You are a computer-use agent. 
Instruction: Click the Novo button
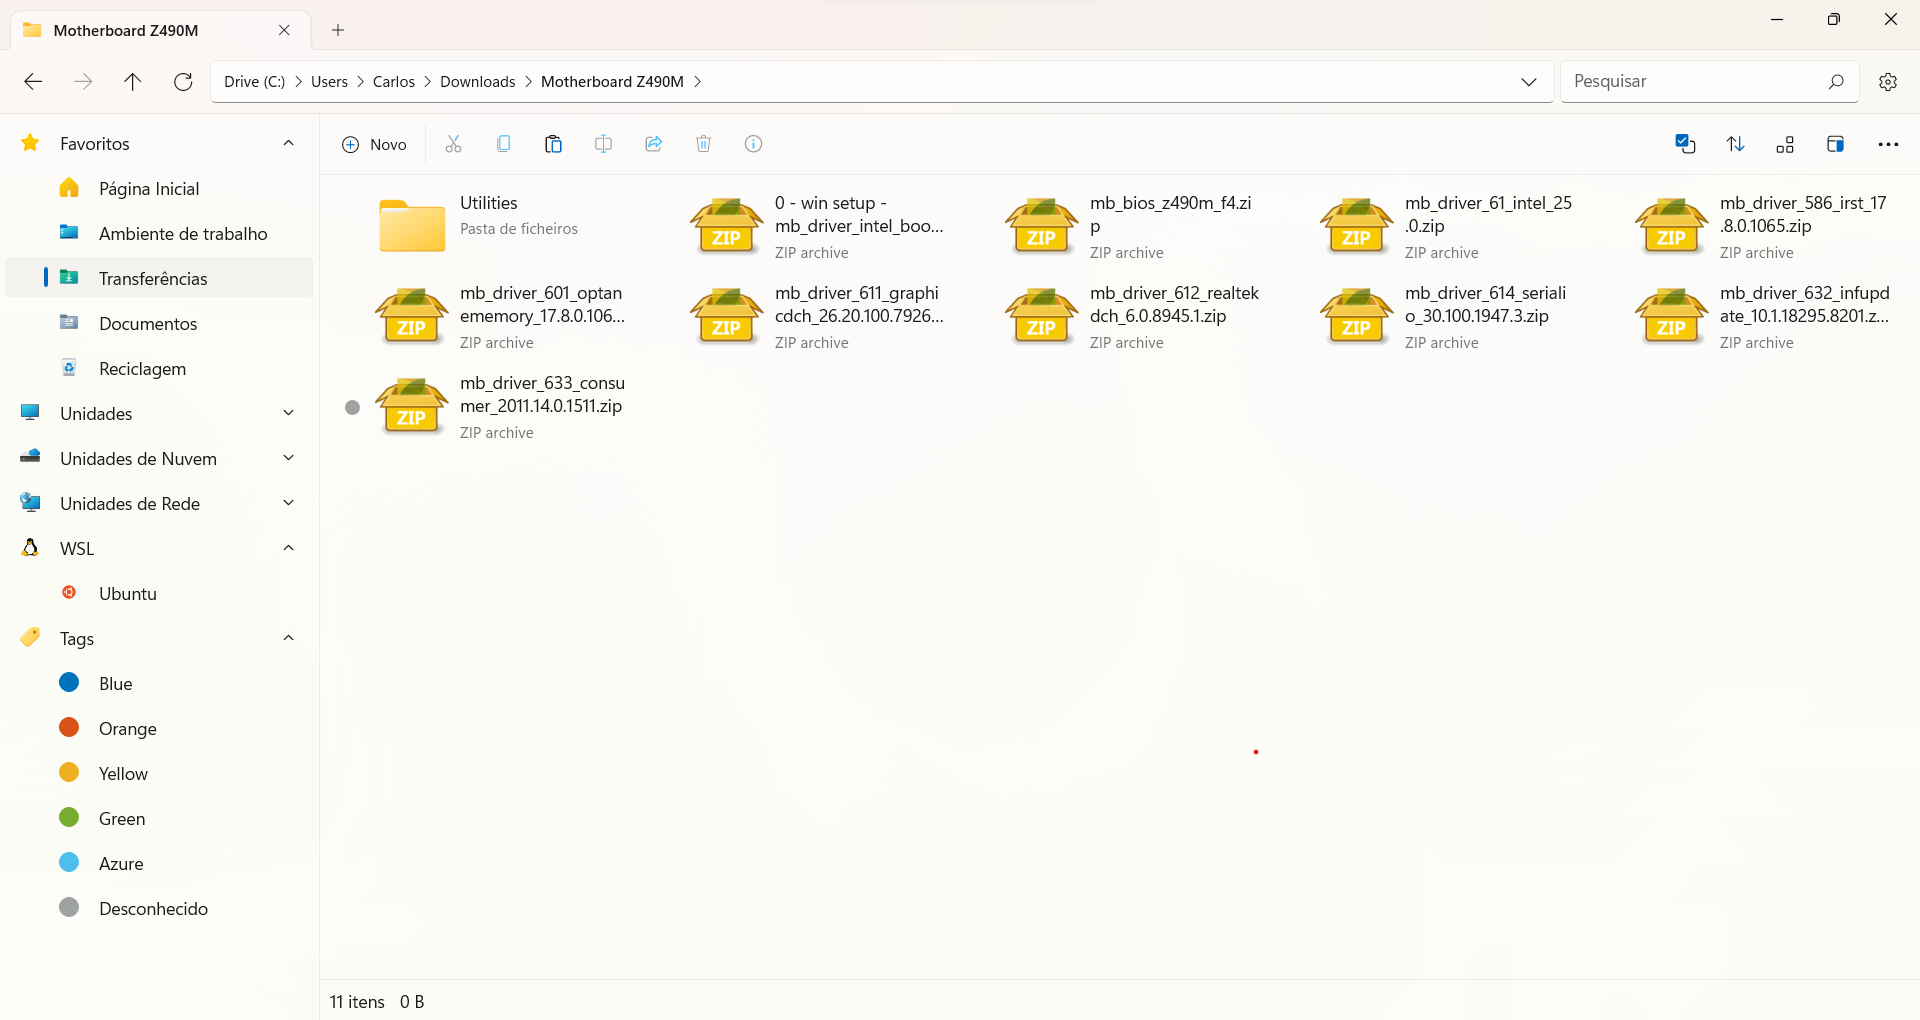[374, 144]
